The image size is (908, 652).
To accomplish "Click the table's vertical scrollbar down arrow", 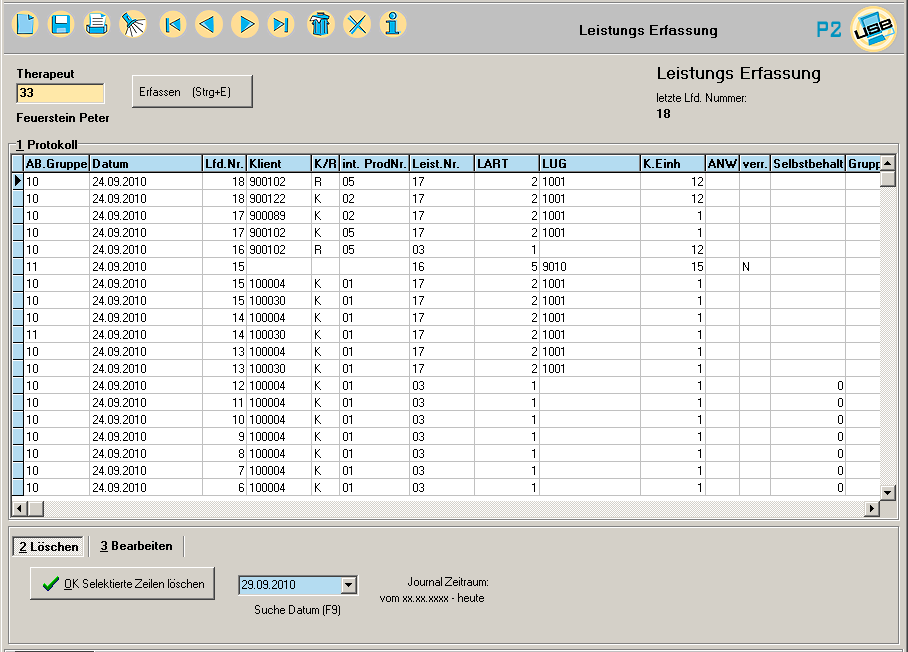I will click(x=887, y=492).
